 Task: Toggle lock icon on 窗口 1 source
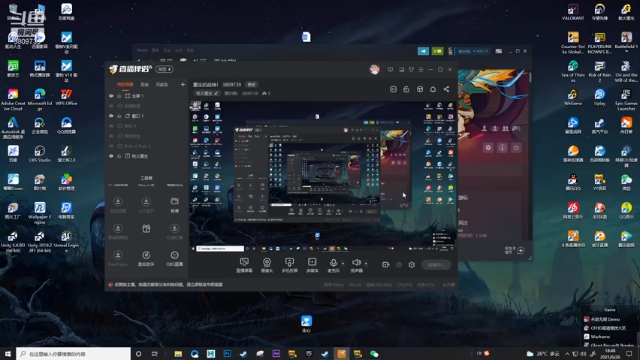click(119, 116)
